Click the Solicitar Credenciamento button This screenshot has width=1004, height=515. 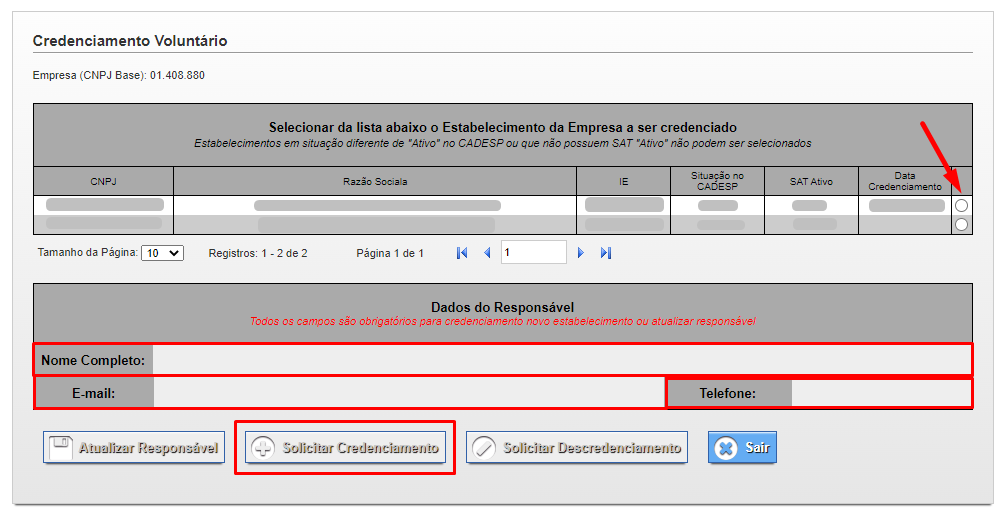click(x=345, y=447)
